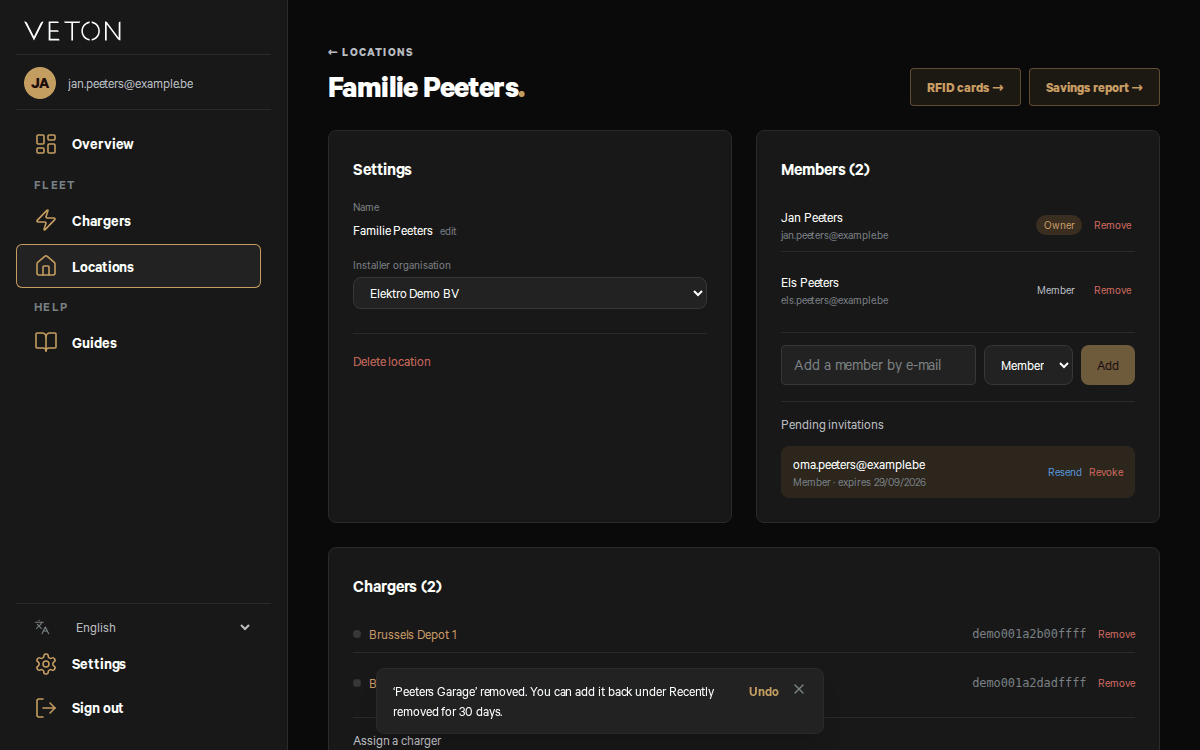Click the Guides book icon
The image size is (1200, 750).
pos(46,343)
